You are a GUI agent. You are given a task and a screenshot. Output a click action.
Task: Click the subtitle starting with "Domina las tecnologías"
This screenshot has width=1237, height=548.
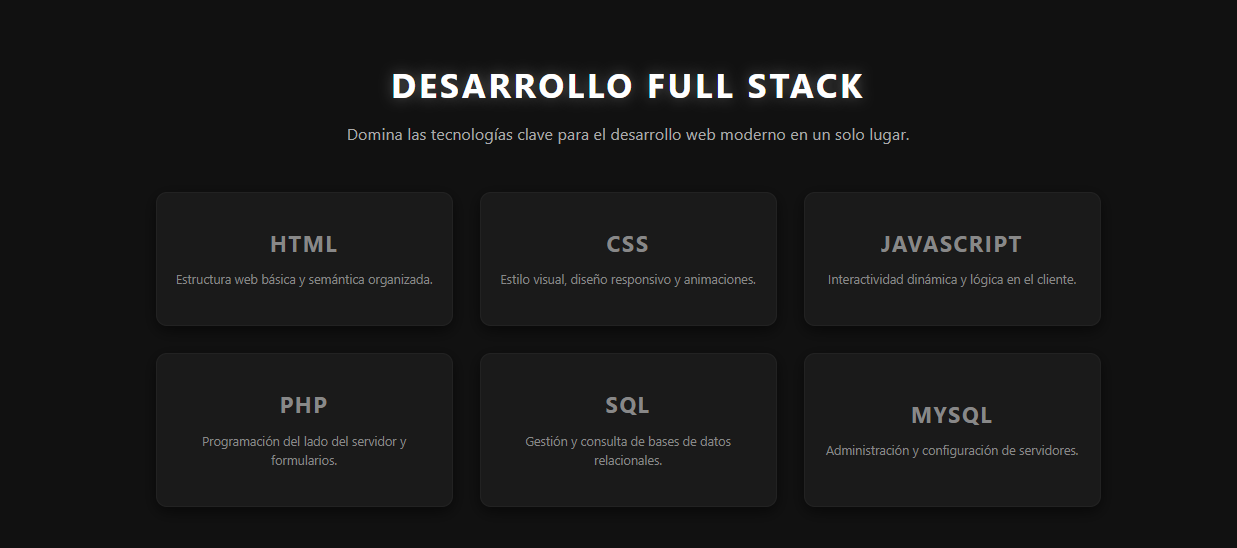(627, 135)
